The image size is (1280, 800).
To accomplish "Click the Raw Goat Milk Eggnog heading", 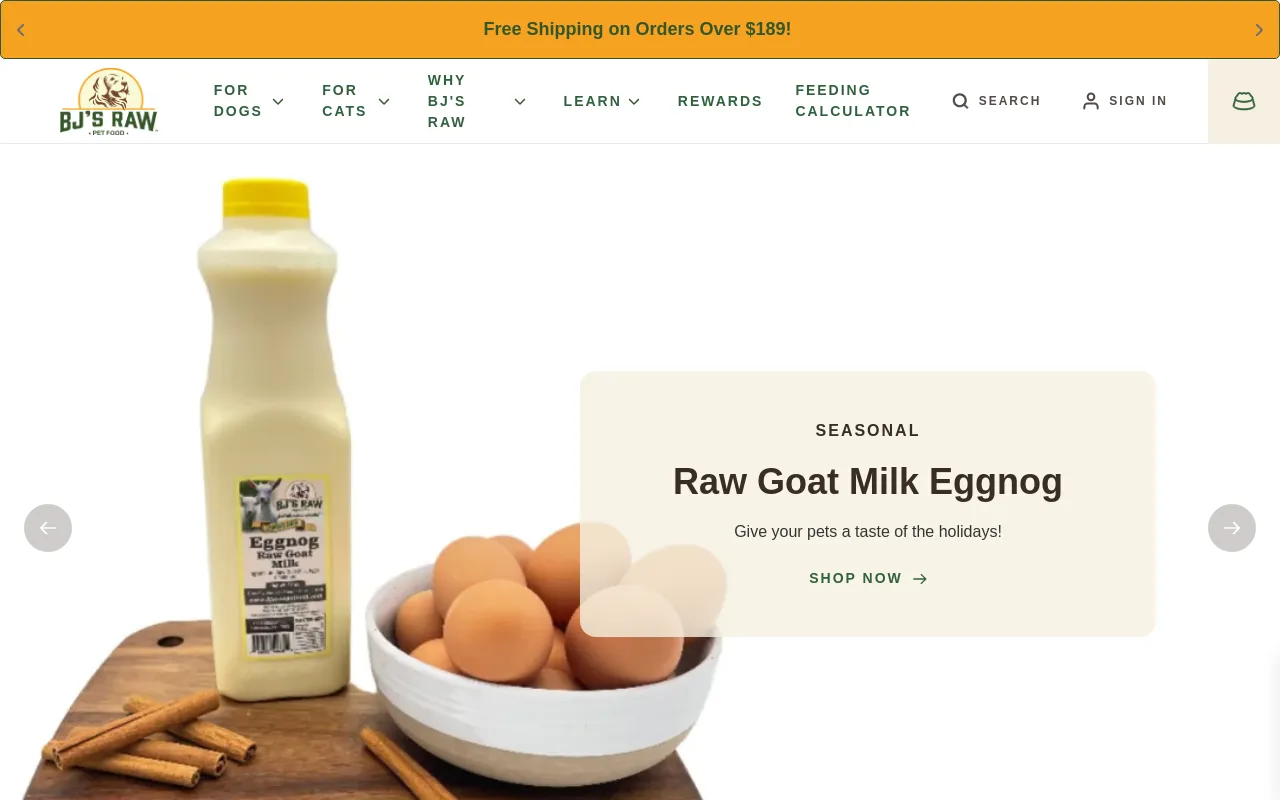I will (x=868, y=481).
